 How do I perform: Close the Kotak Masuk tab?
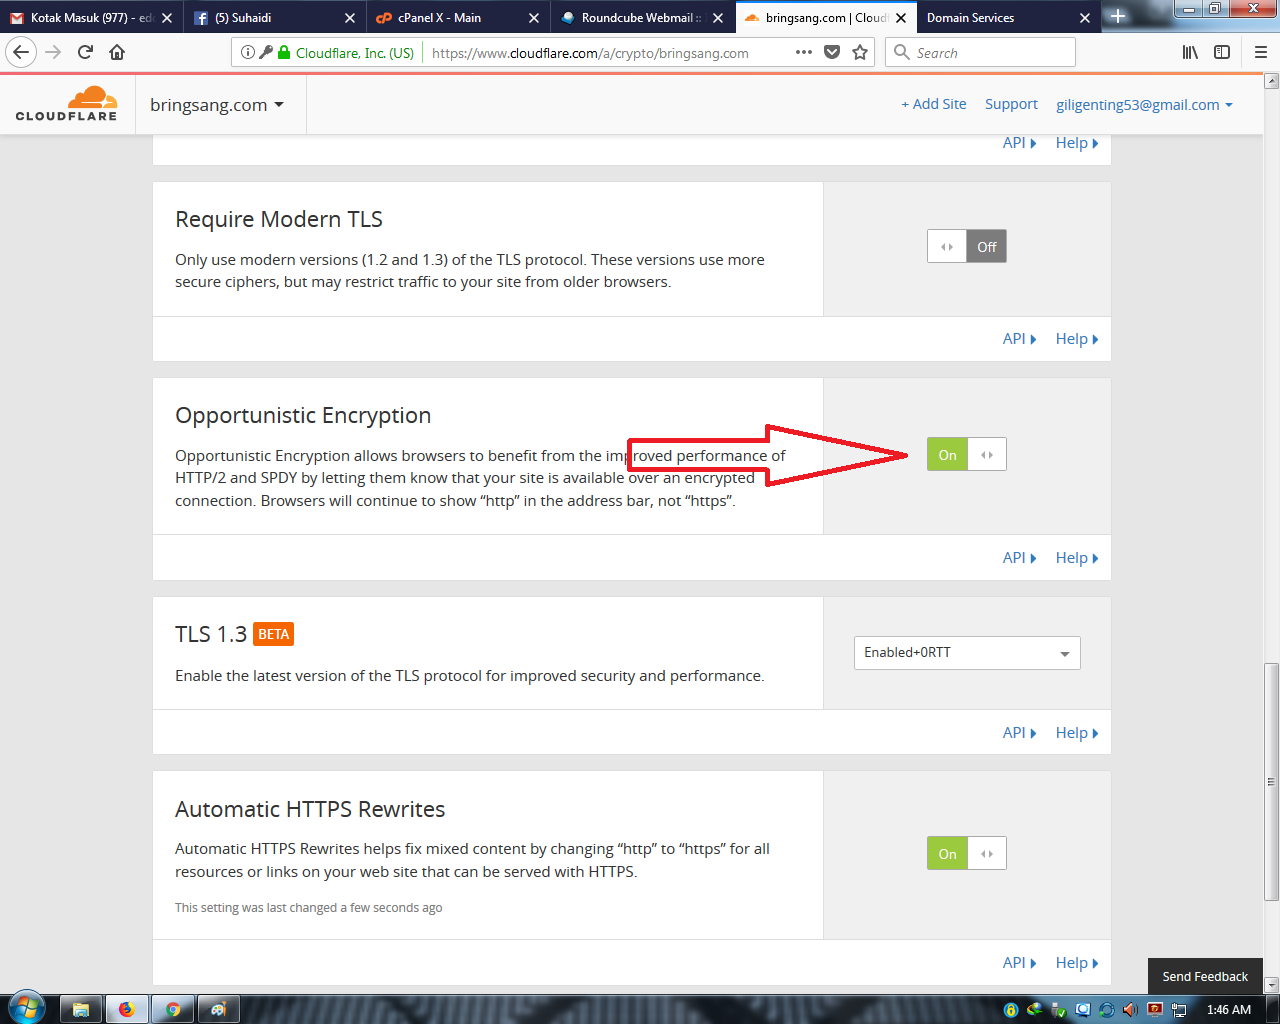tap(166, 18)
